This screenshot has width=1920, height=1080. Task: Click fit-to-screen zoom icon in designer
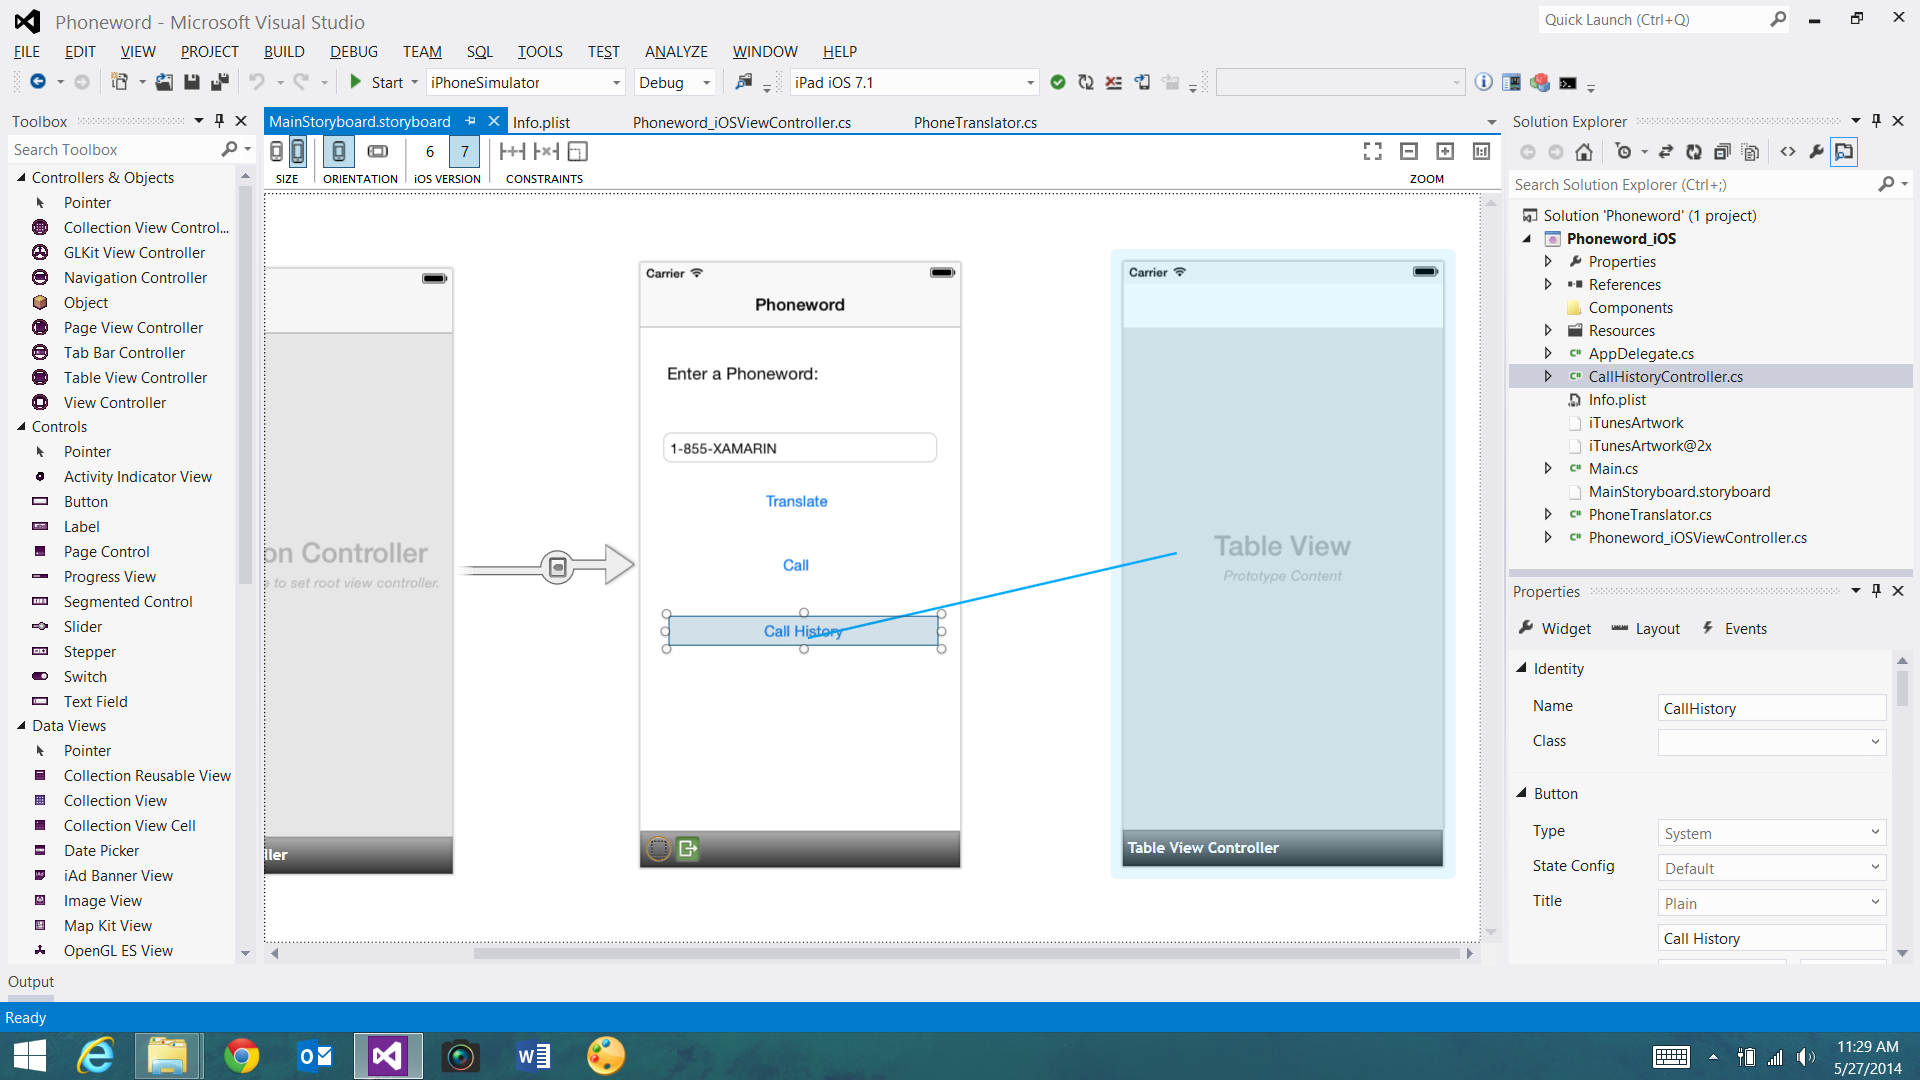tap(1373, 151)
